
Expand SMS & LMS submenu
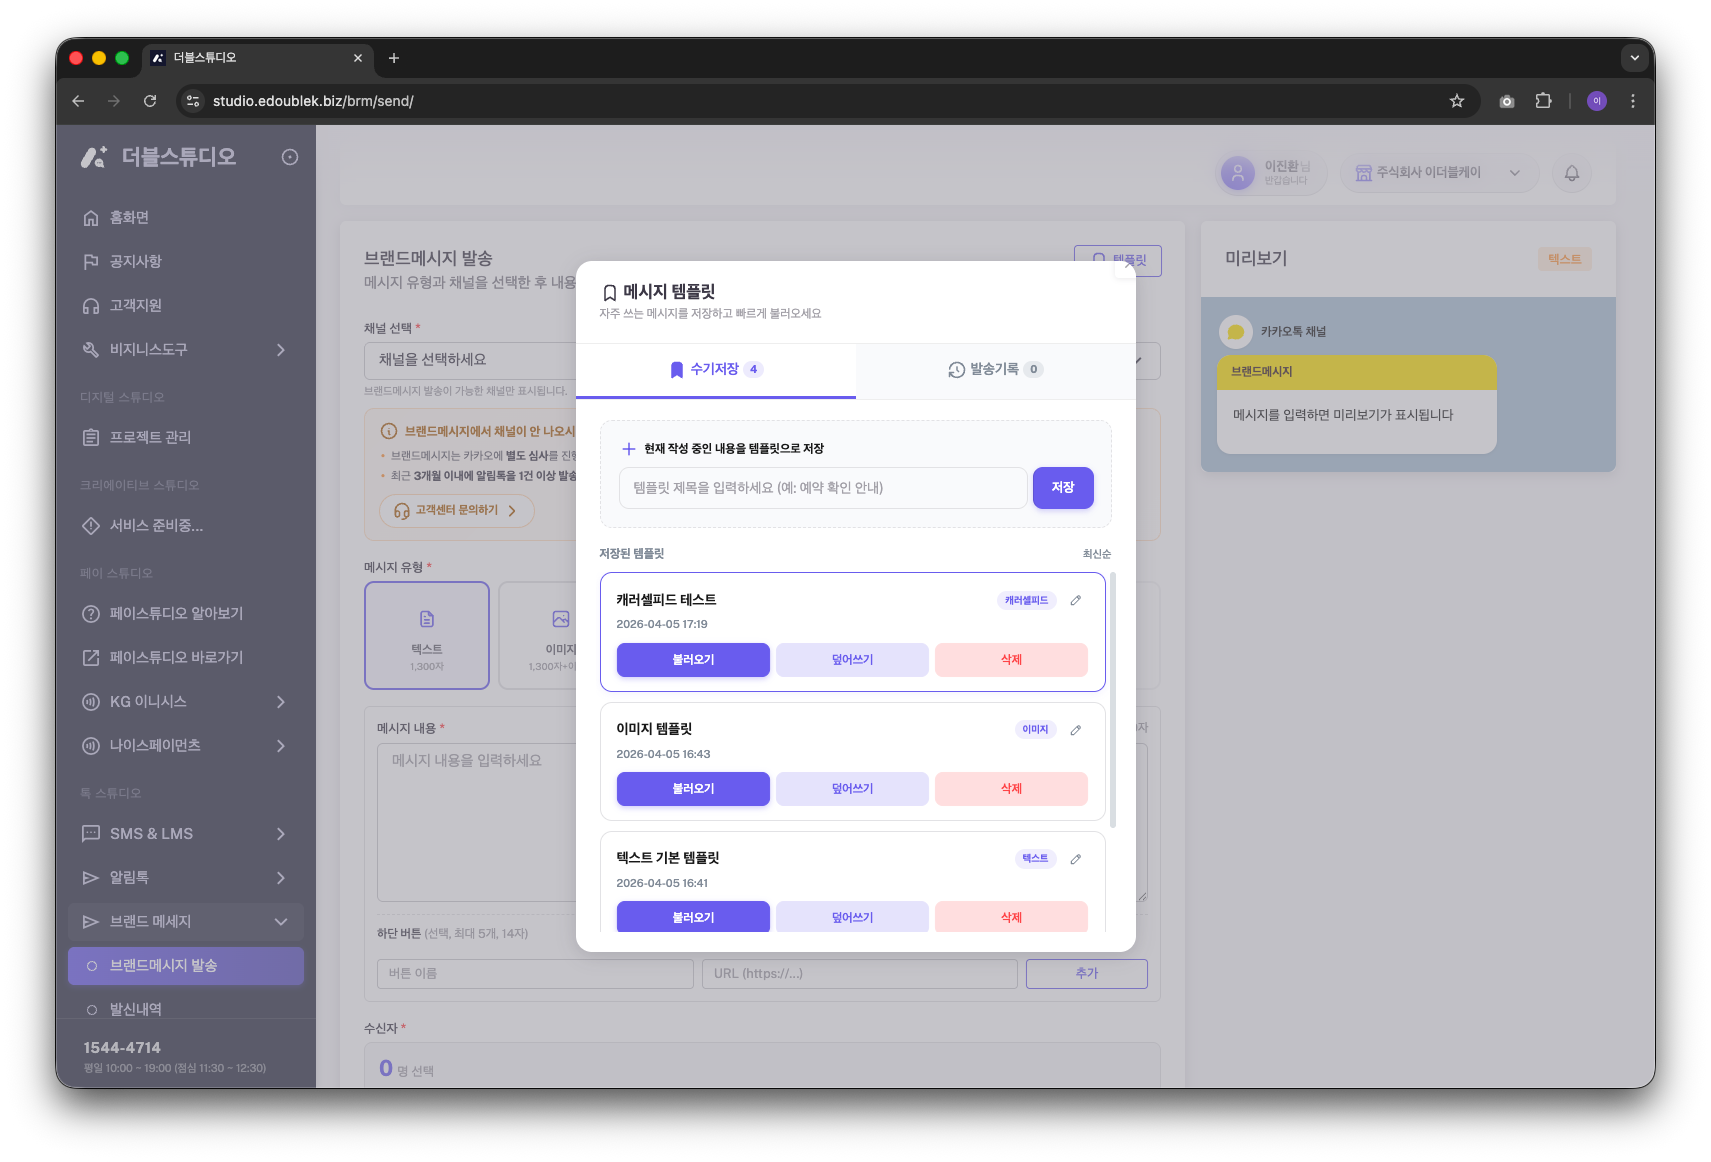(x=281, y=834)
